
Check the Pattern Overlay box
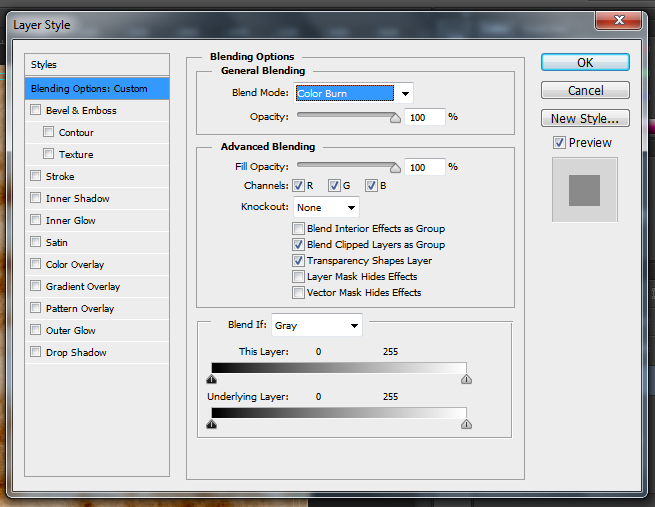(x=36, y=308)
